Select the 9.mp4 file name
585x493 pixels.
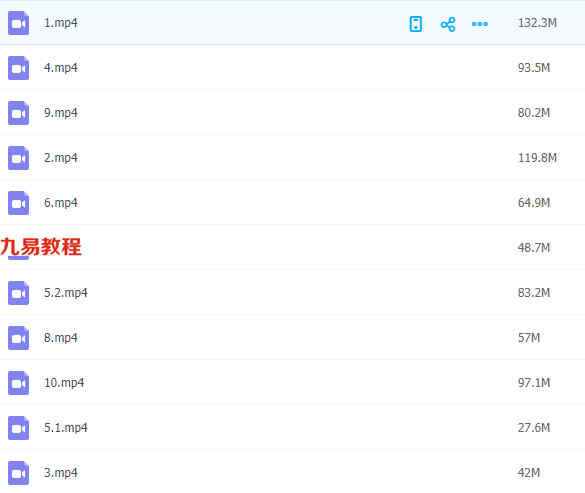click(x=61, y=113)
